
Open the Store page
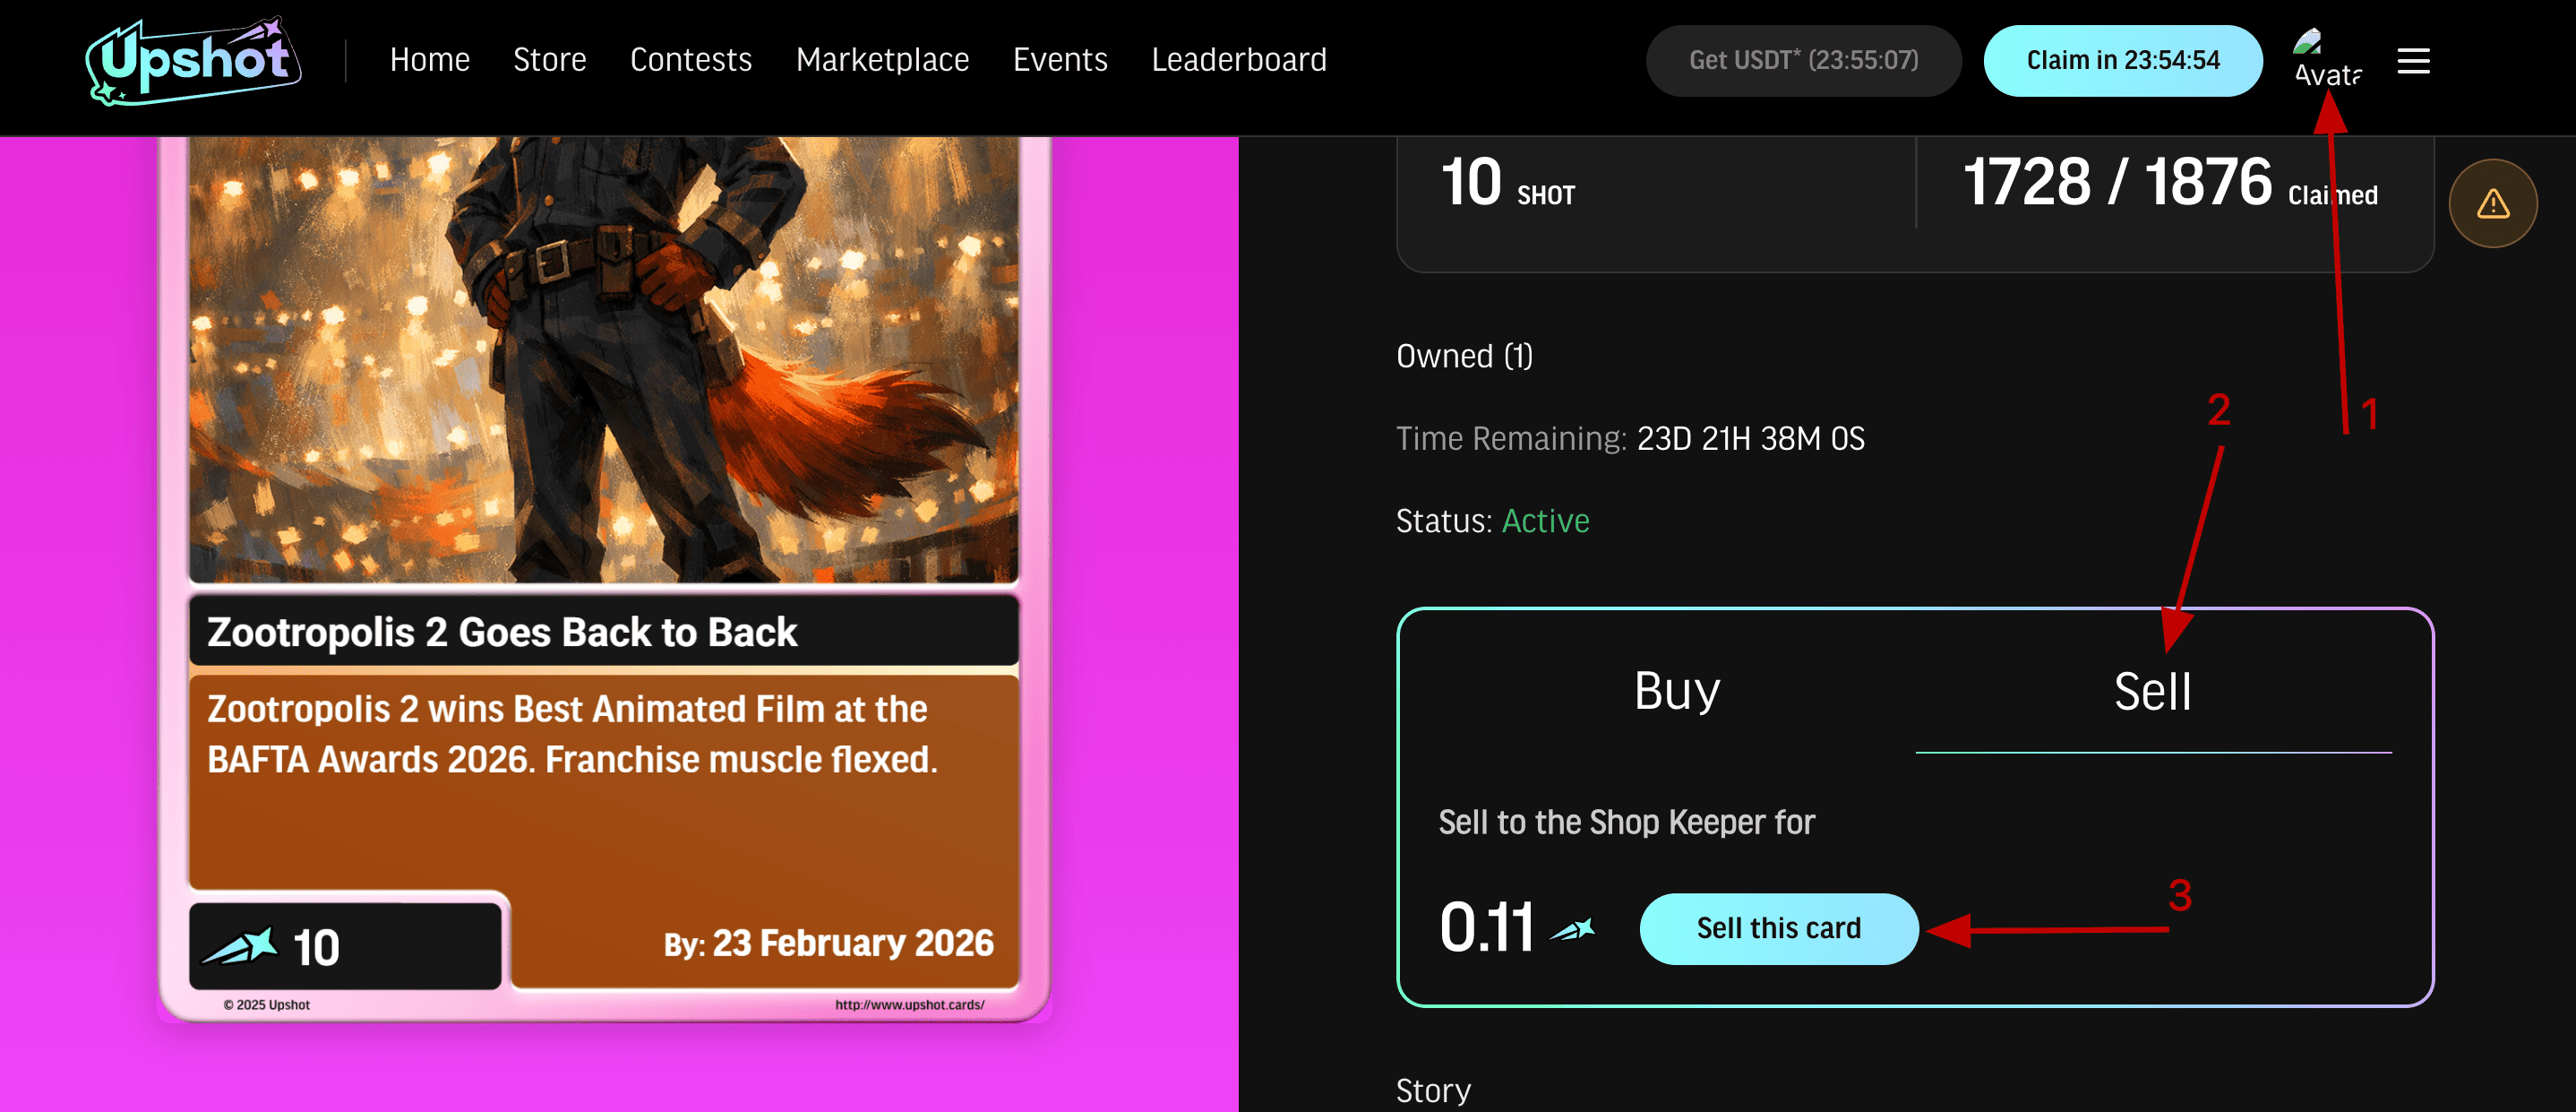pyautogui.click(x=549, y=60)
